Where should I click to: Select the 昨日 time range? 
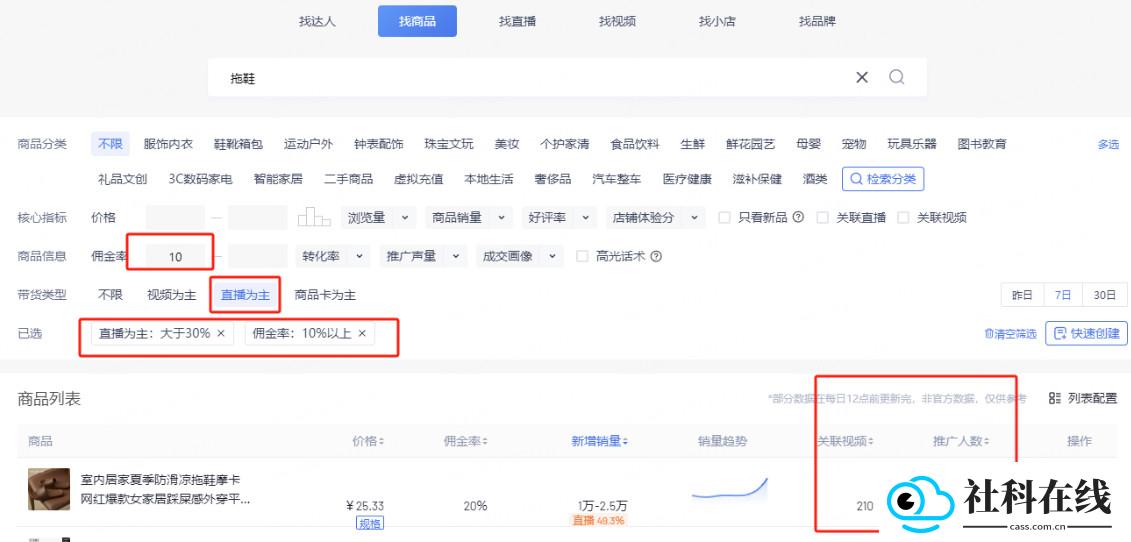pyautogui.click(x=1022, y=294)
